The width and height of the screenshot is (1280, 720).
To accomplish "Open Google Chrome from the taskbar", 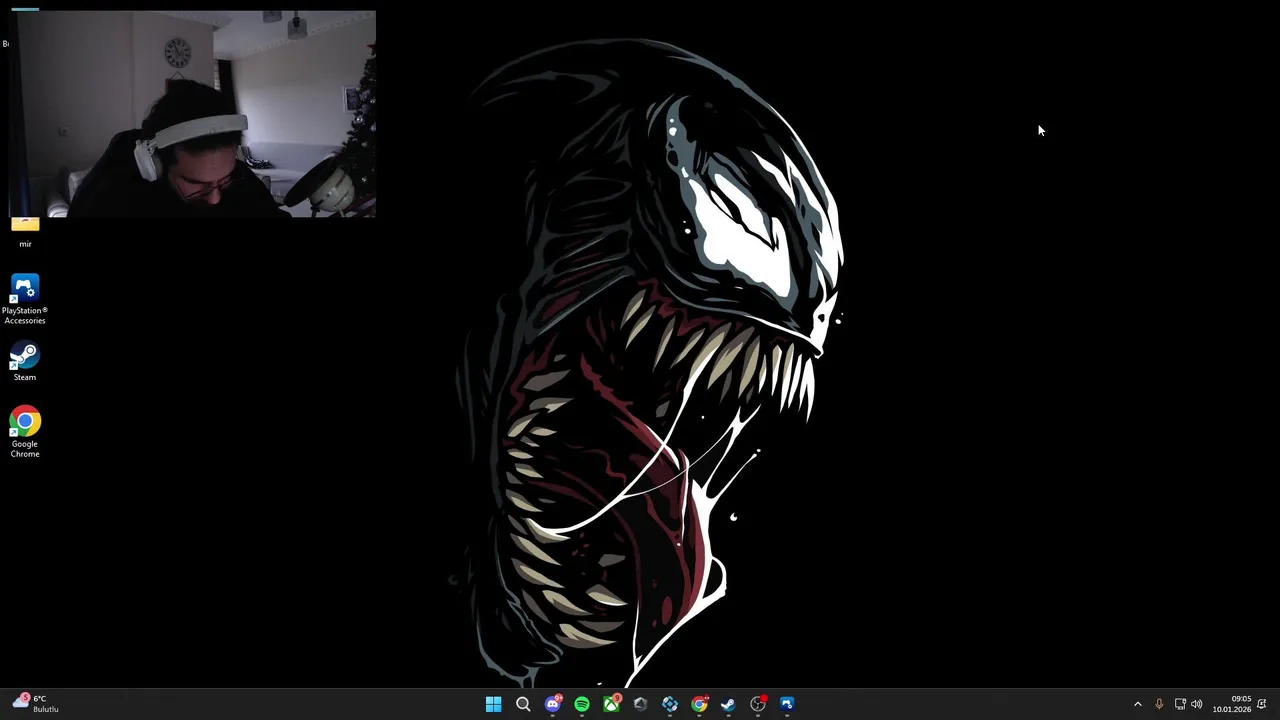I will click(699, 704).
